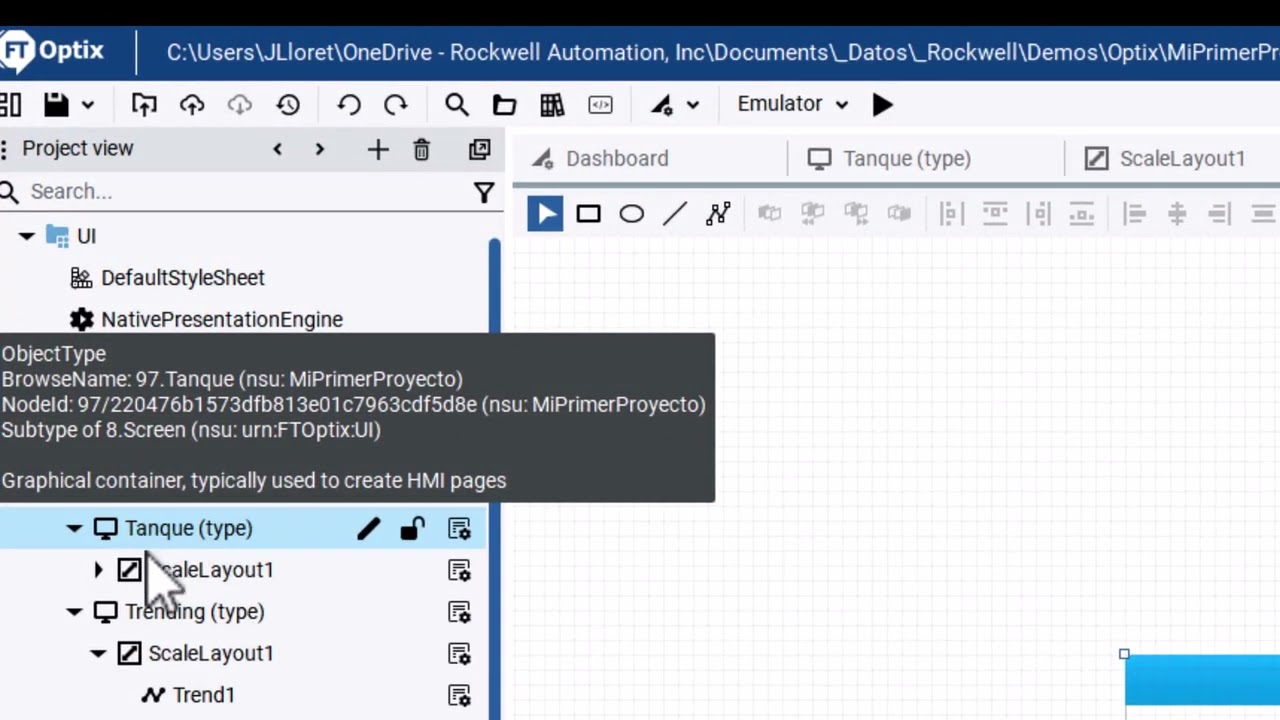
Task: Select DefaultStyleSheet in the tree
Action: [x=182, y=278]
